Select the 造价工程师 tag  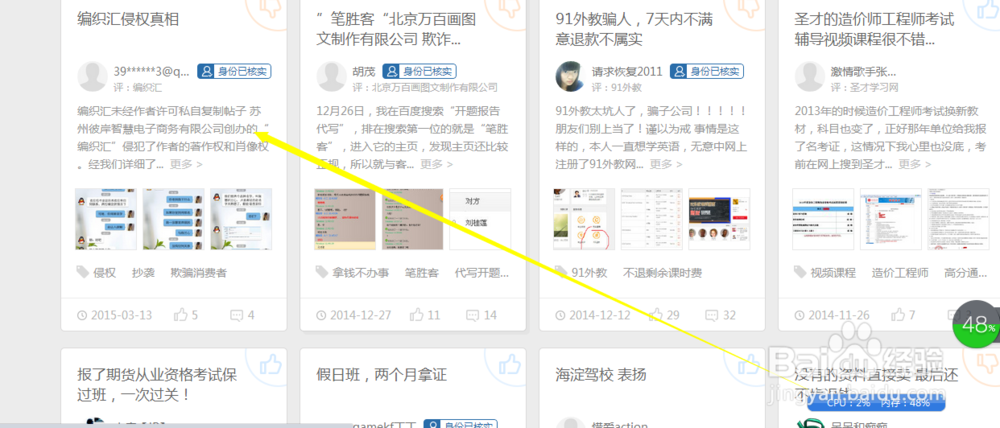tap(900, 273)
